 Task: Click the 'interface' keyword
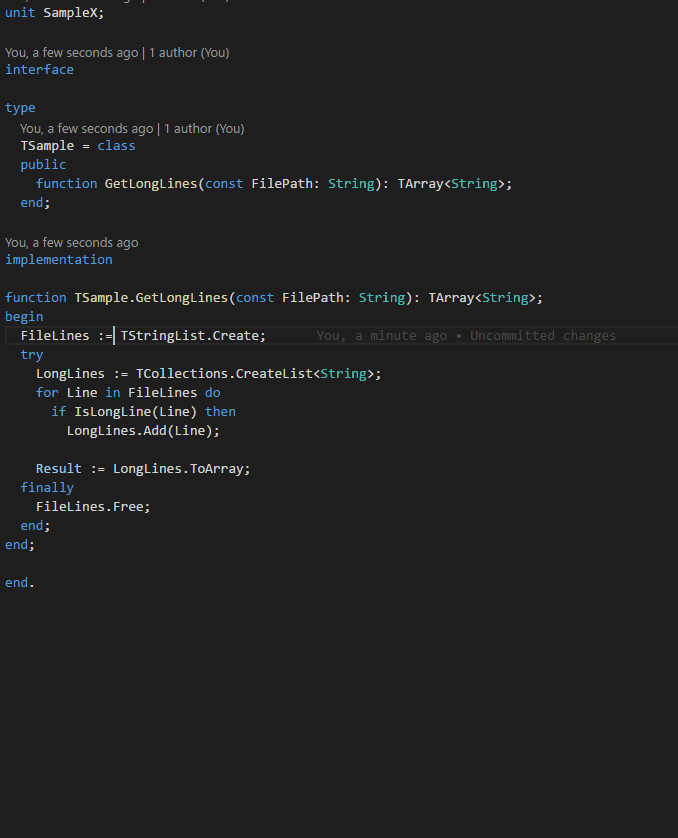pos(40,69)
